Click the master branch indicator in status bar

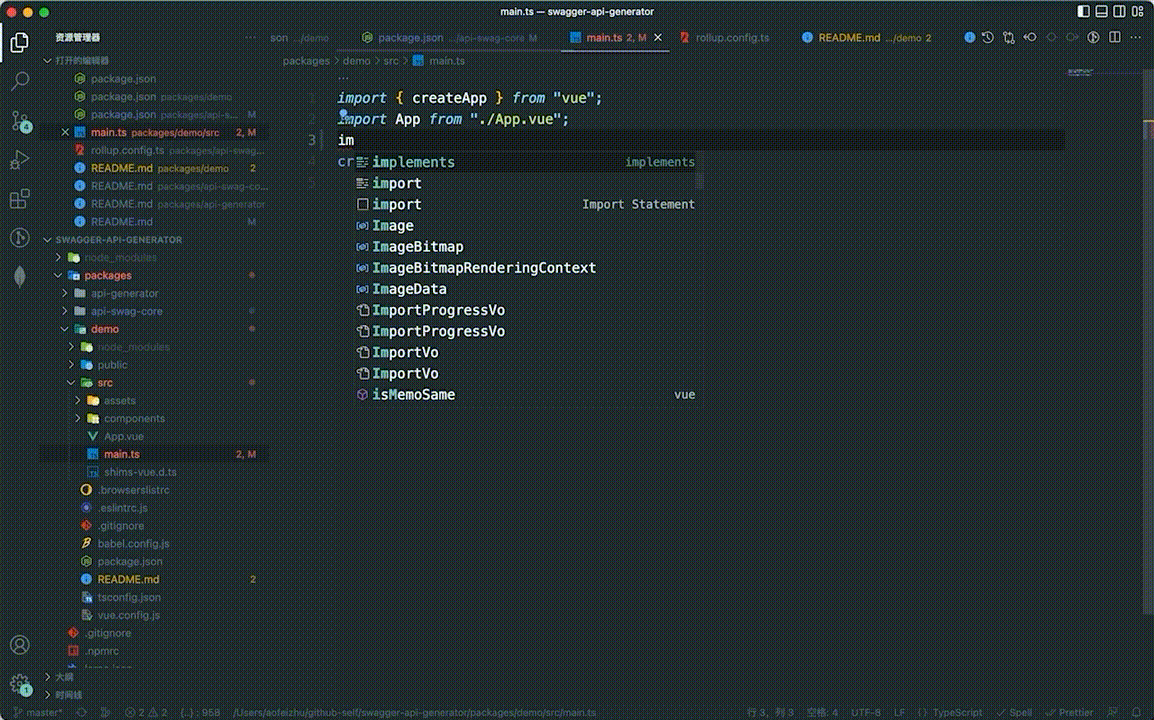38,712
